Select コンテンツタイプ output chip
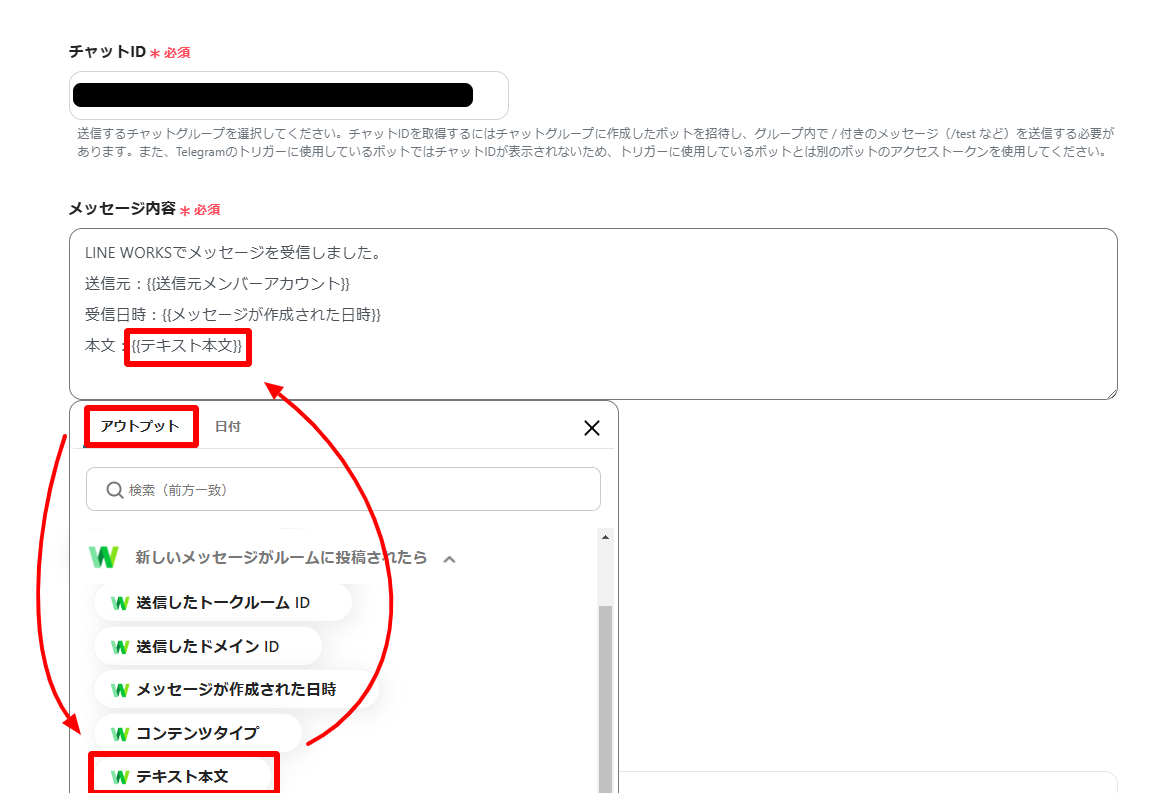 point(197,733)
